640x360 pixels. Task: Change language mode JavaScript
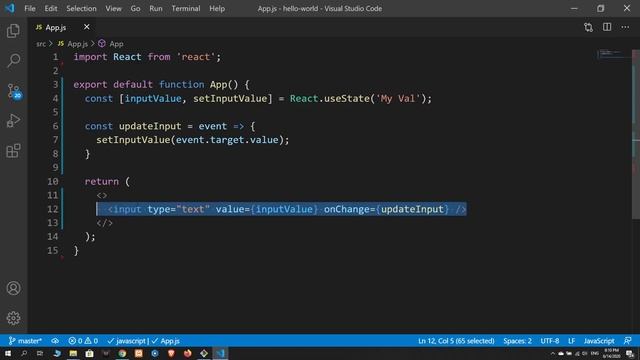599,341
